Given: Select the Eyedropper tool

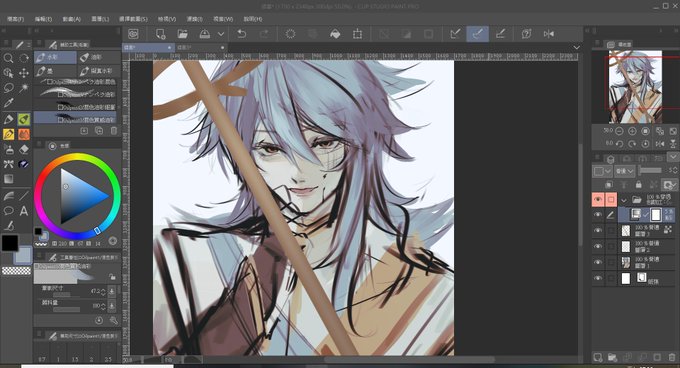Looking at the screenshot, I should click(8, 103).
